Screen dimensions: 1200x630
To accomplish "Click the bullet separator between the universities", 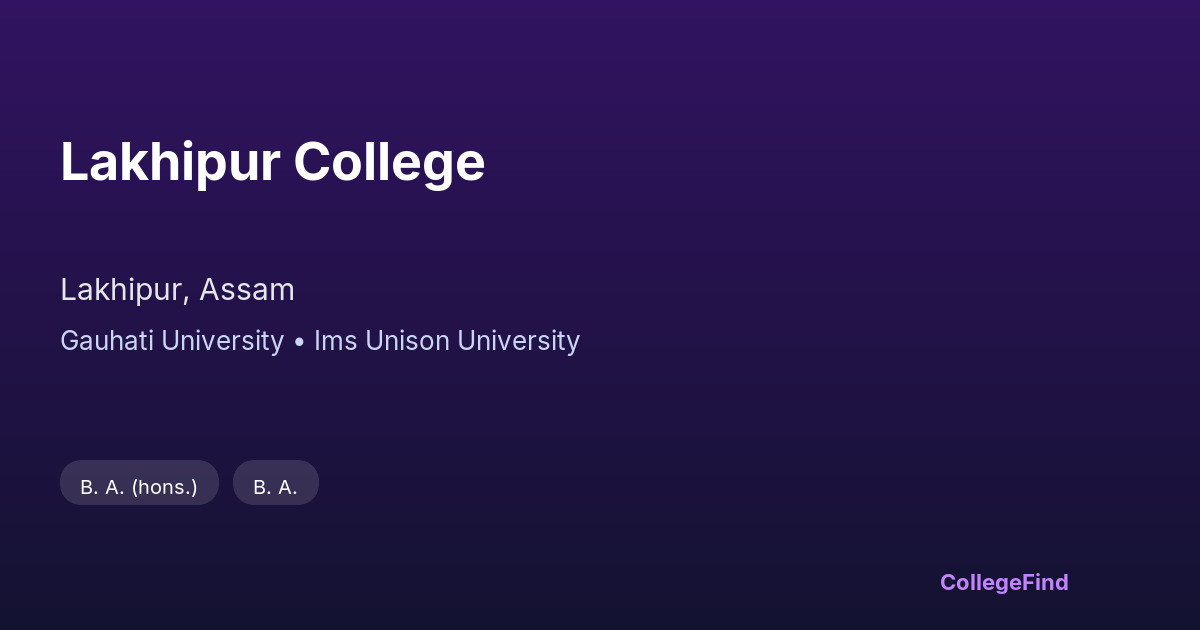I will click(299, 342).
